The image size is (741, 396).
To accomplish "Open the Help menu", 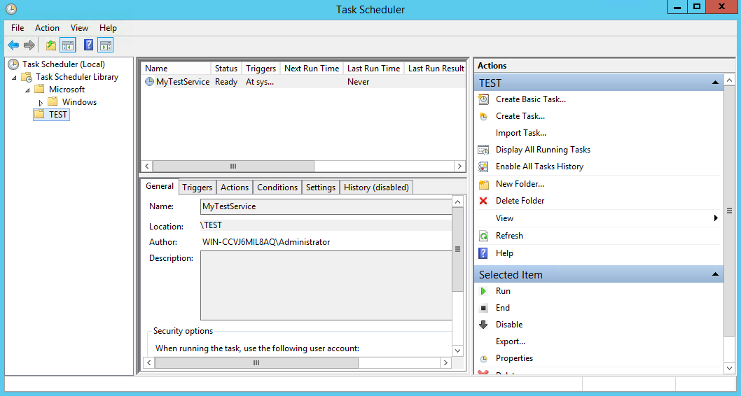I will (108, 28).
